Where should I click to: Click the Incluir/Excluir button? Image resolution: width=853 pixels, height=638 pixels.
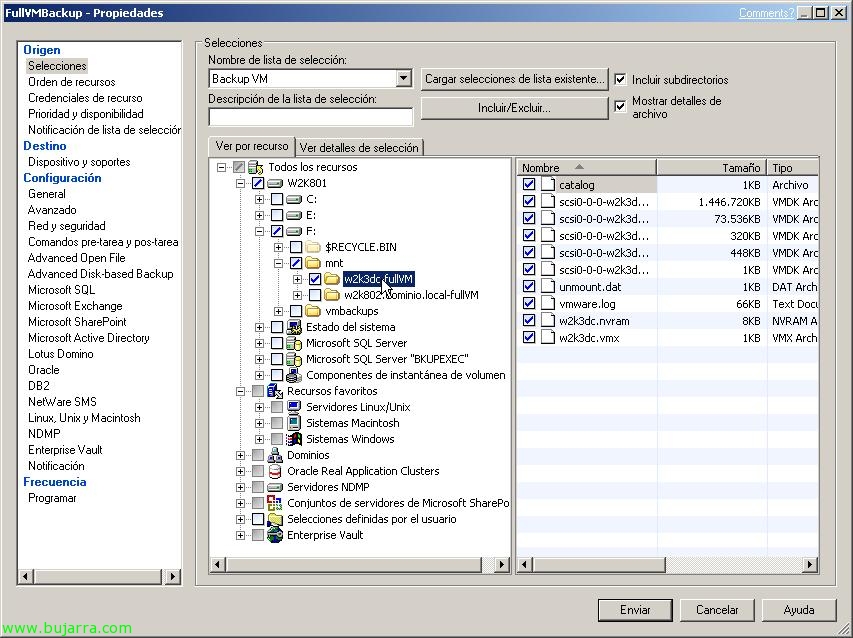(x=515, y=108)
